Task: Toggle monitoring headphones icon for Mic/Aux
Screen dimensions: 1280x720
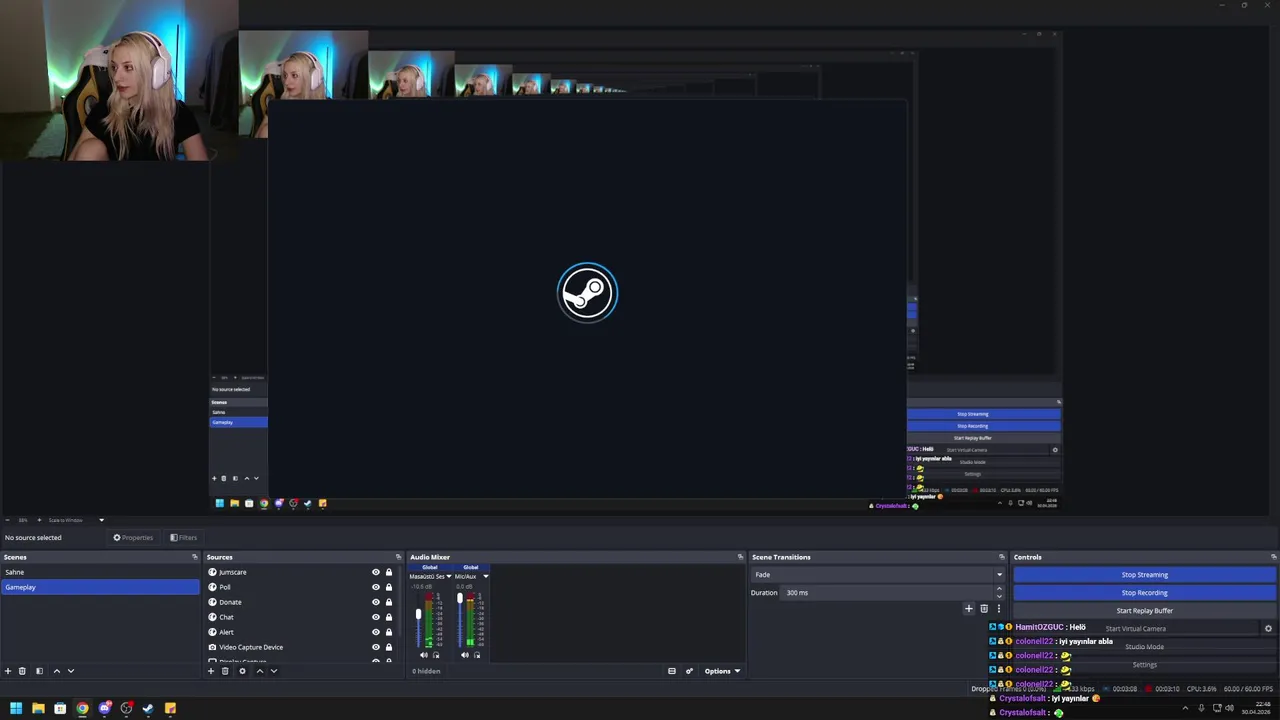Action: (x=477, y=655)
